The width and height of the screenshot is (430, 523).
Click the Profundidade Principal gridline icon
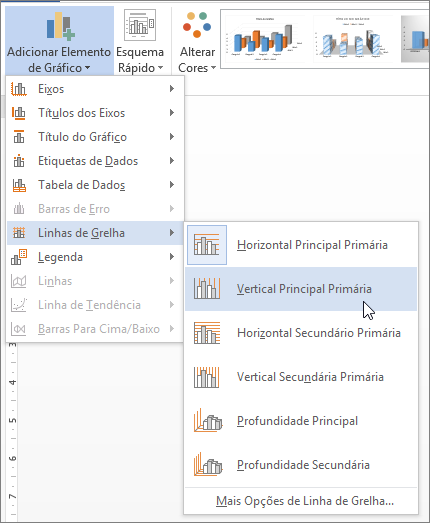click(x=207, y=421)
